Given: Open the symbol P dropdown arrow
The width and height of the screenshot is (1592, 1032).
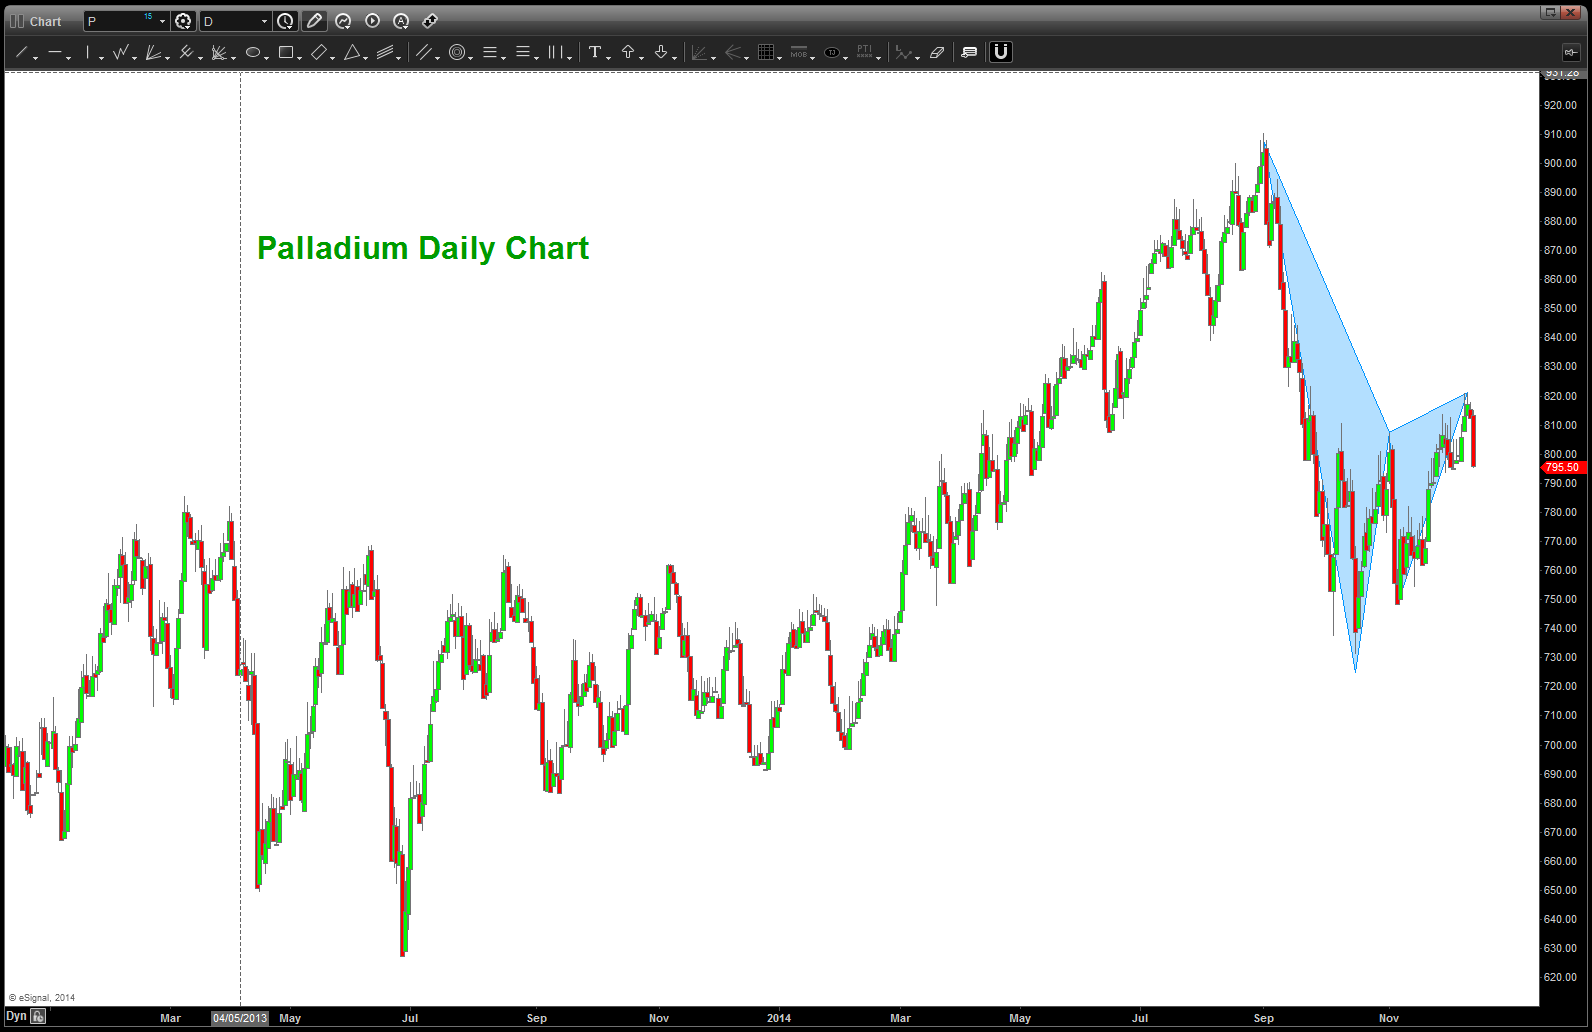Looking at the screenshot, I should 162,21.
